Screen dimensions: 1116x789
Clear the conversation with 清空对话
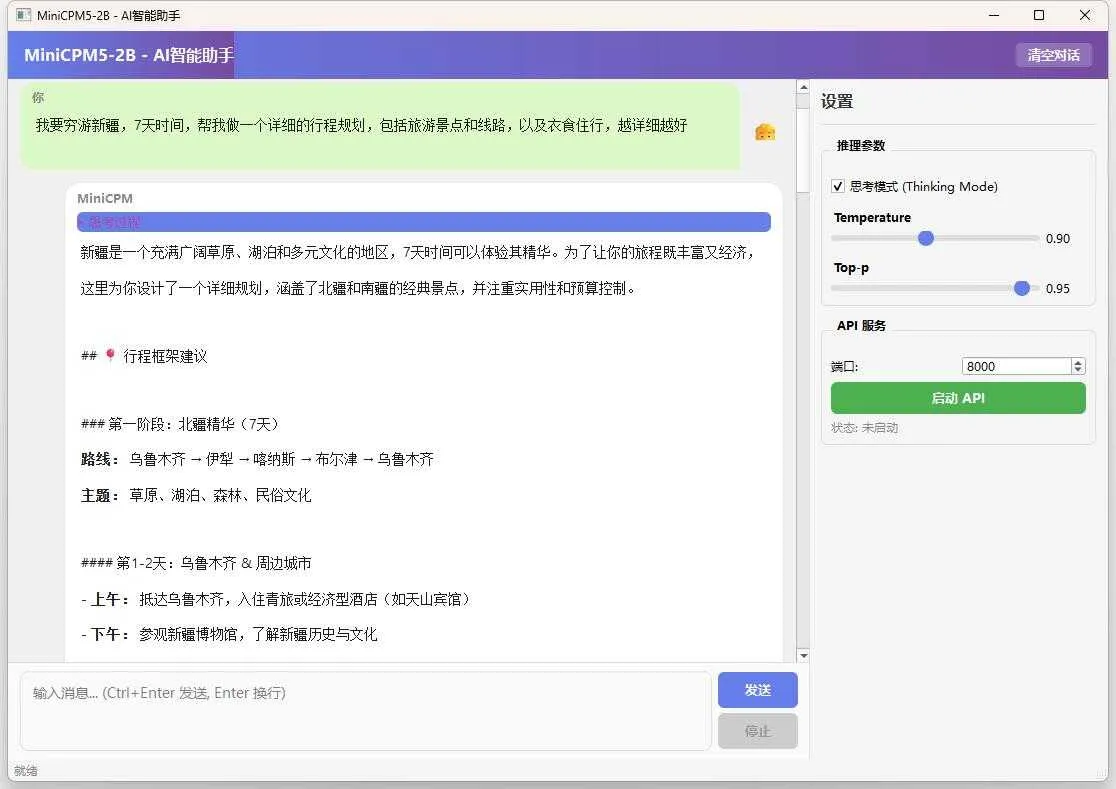pos(1053,55)
